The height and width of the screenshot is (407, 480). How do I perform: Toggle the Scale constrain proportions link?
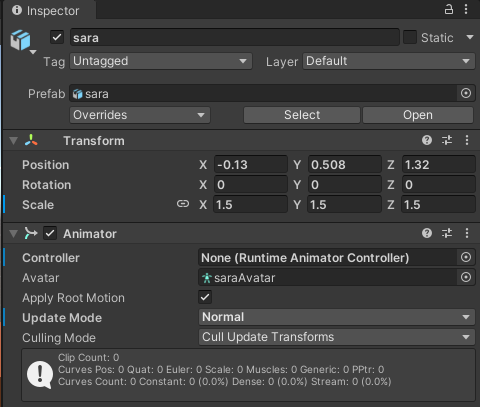pyautogui.click(x=183, y=204)
